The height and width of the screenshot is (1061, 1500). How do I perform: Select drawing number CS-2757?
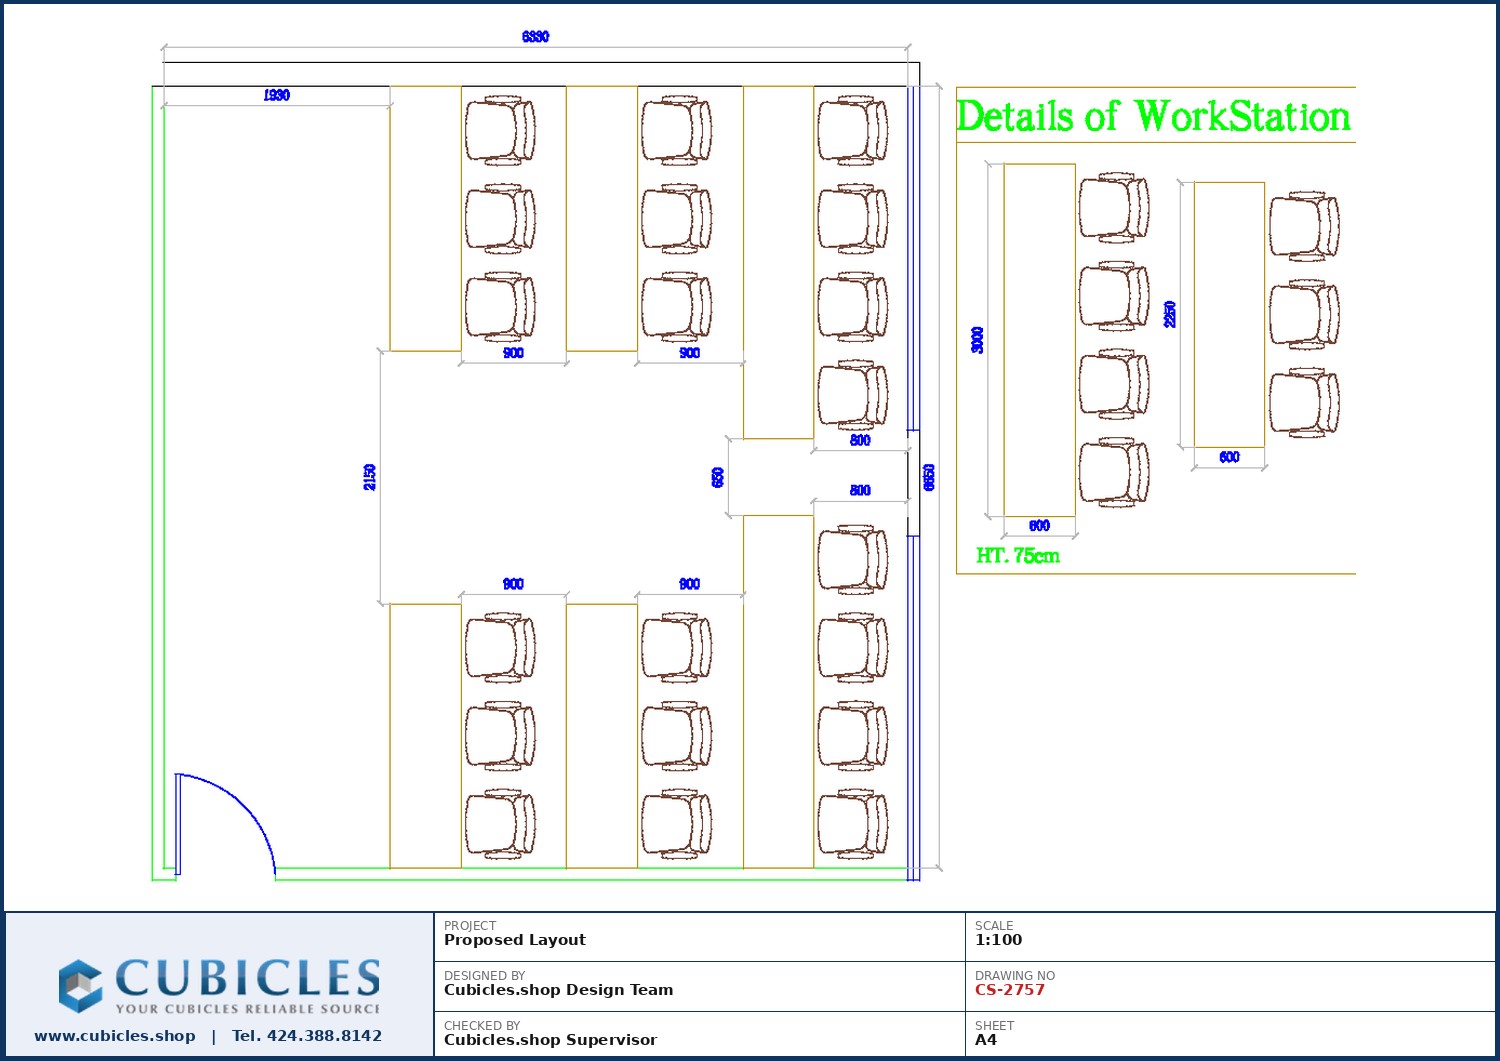(x=1010, y=990)
